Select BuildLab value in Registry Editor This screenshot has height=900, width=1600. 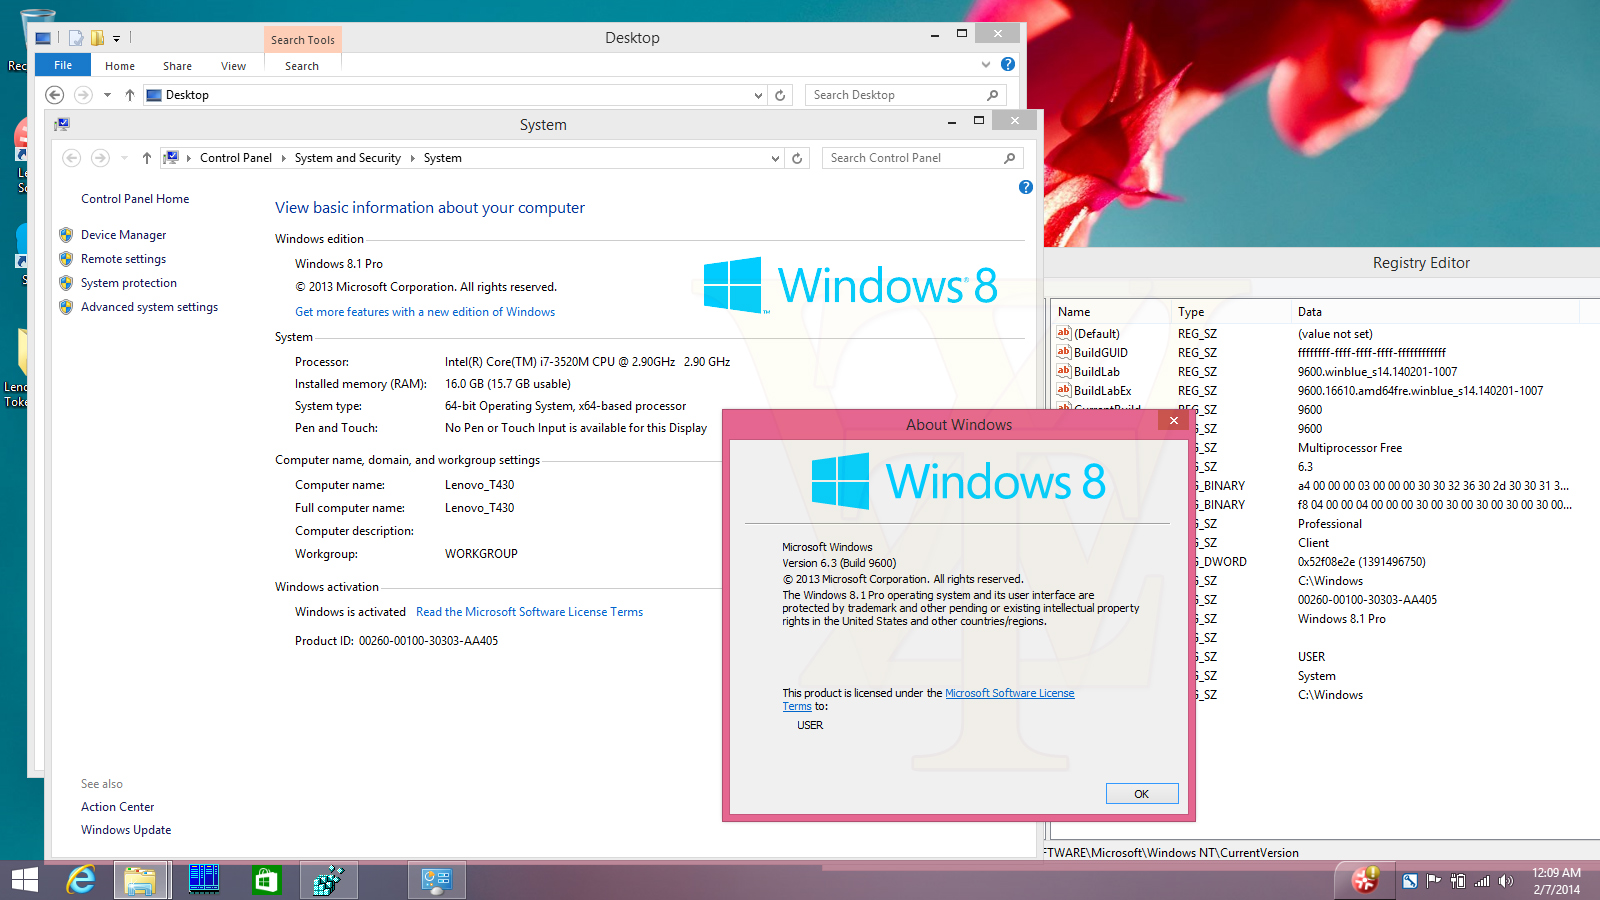(1096, 372)
